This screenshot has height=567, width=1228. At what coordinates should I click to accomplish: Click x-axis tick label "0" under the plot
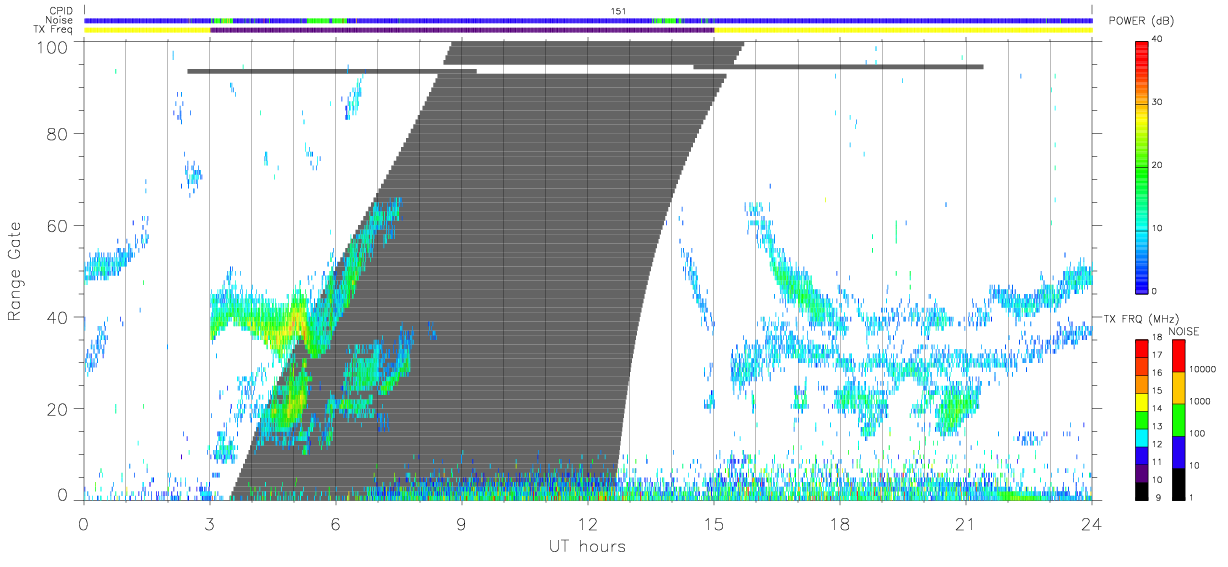point(83,524)
